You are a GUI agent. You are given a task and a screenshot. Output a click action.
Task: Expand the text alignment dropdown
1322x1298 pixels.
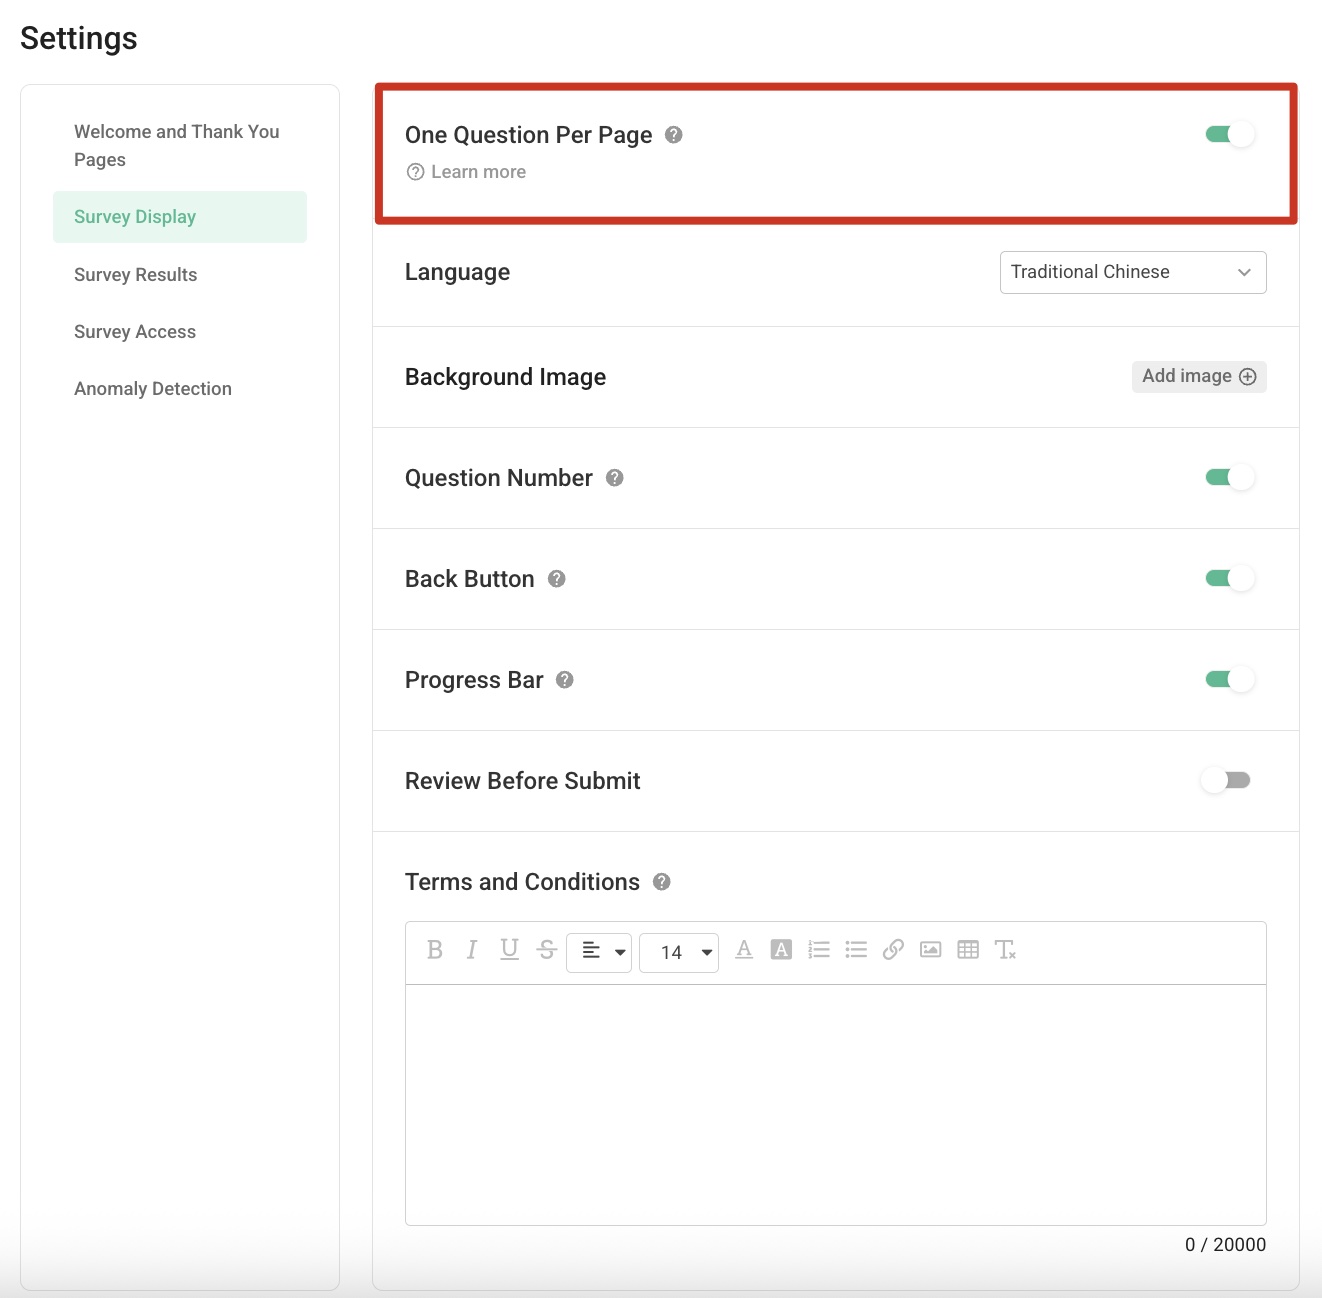(599, 952)
